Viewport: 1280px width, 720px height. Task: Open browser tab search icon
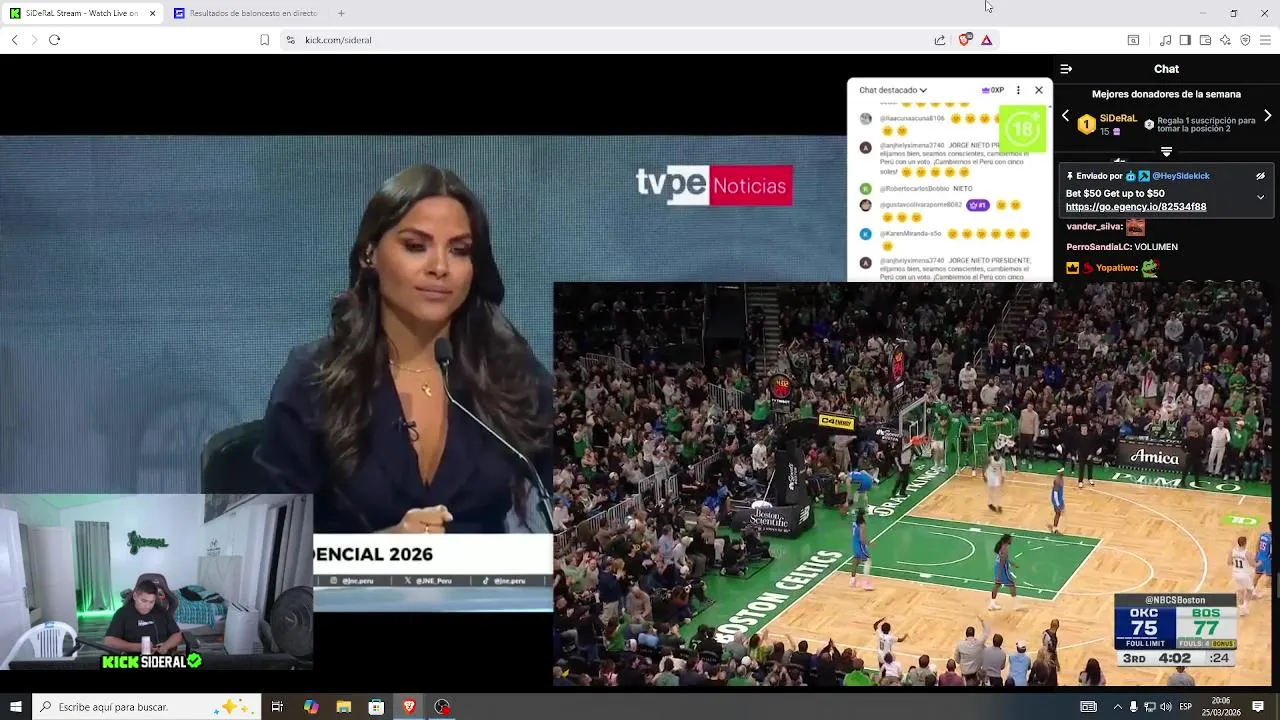pyautogui.click(x=1133, y=40)
